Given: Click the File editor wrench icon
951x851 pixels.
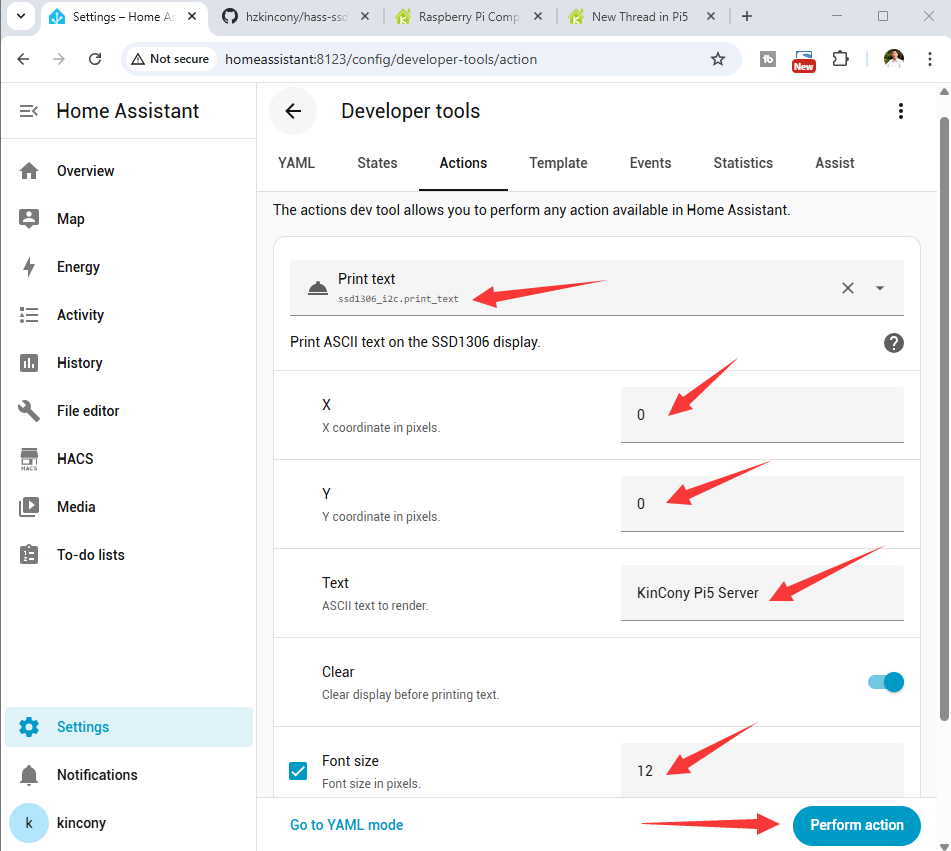Looking at the screenshot, I should point(29,411).
